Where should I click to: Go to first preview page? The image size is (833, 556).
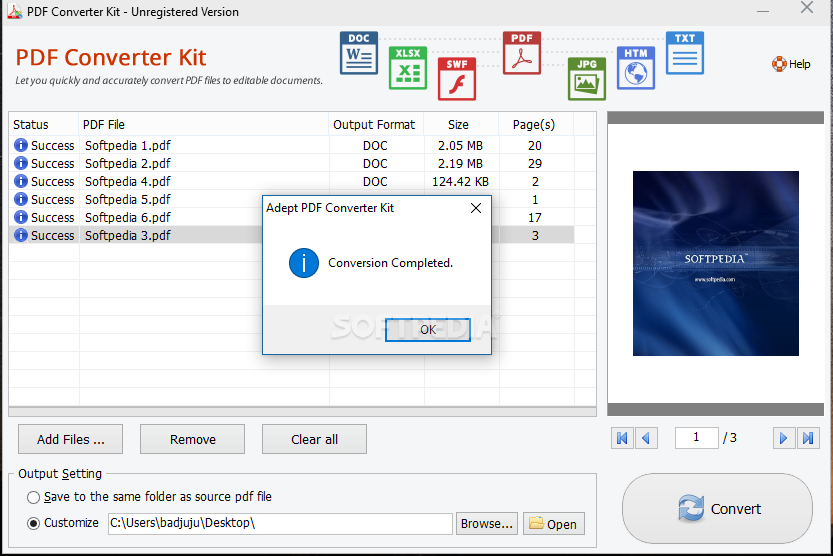(622, 438)
